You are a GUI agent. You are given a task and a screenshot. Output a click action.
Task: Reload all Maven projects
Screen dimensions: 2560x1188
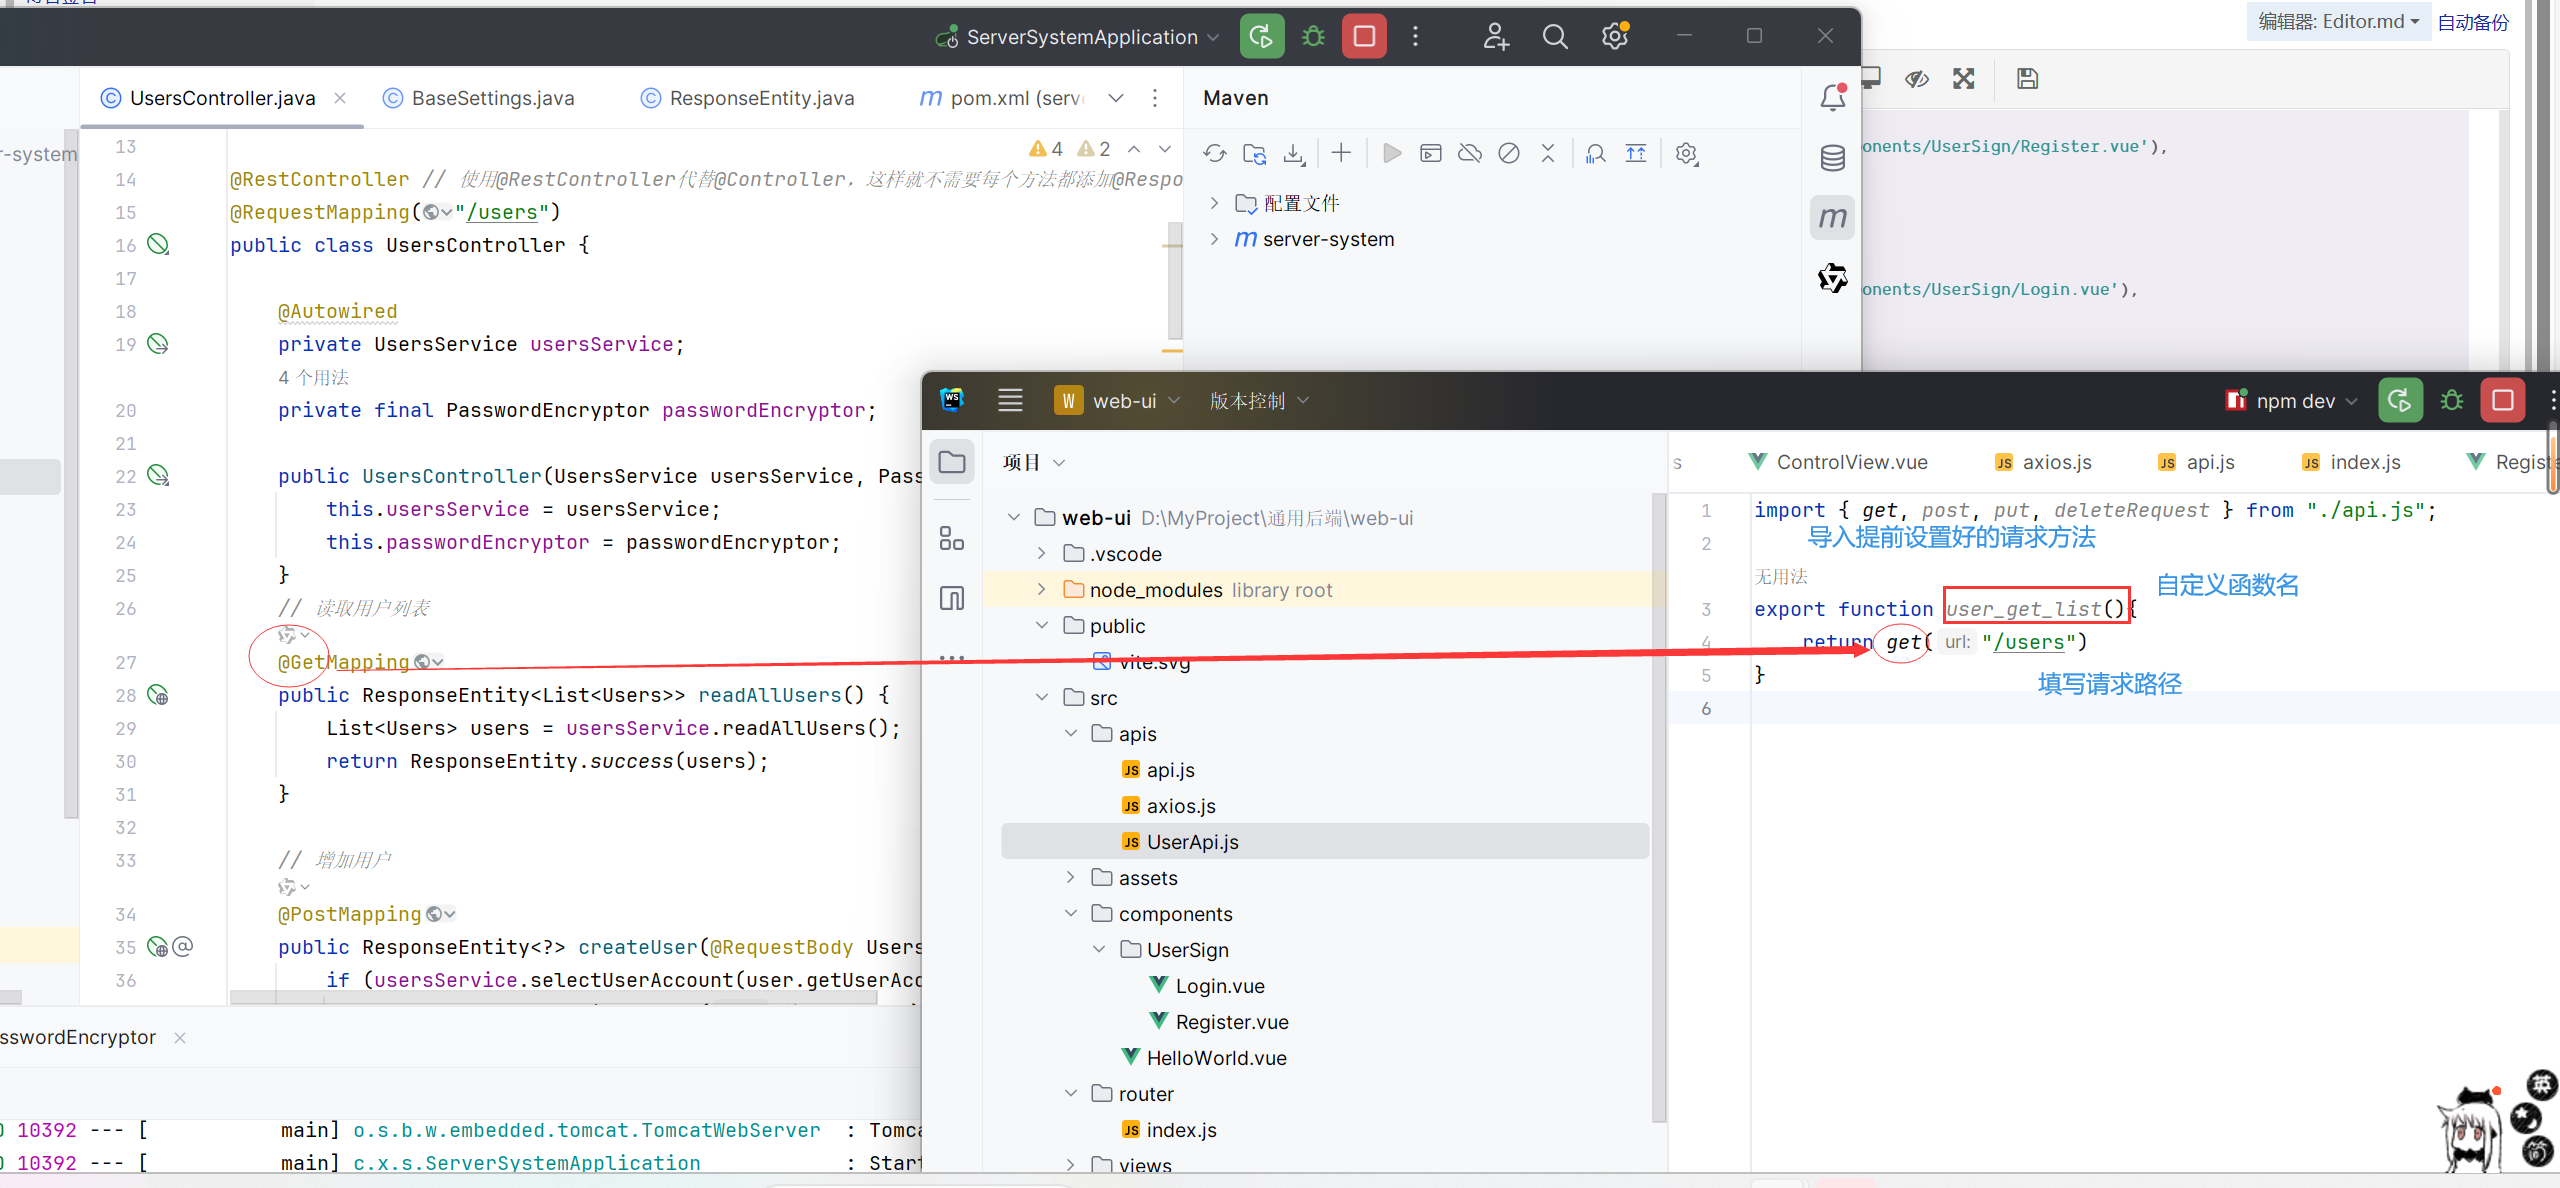click(x=1215, y=153)
